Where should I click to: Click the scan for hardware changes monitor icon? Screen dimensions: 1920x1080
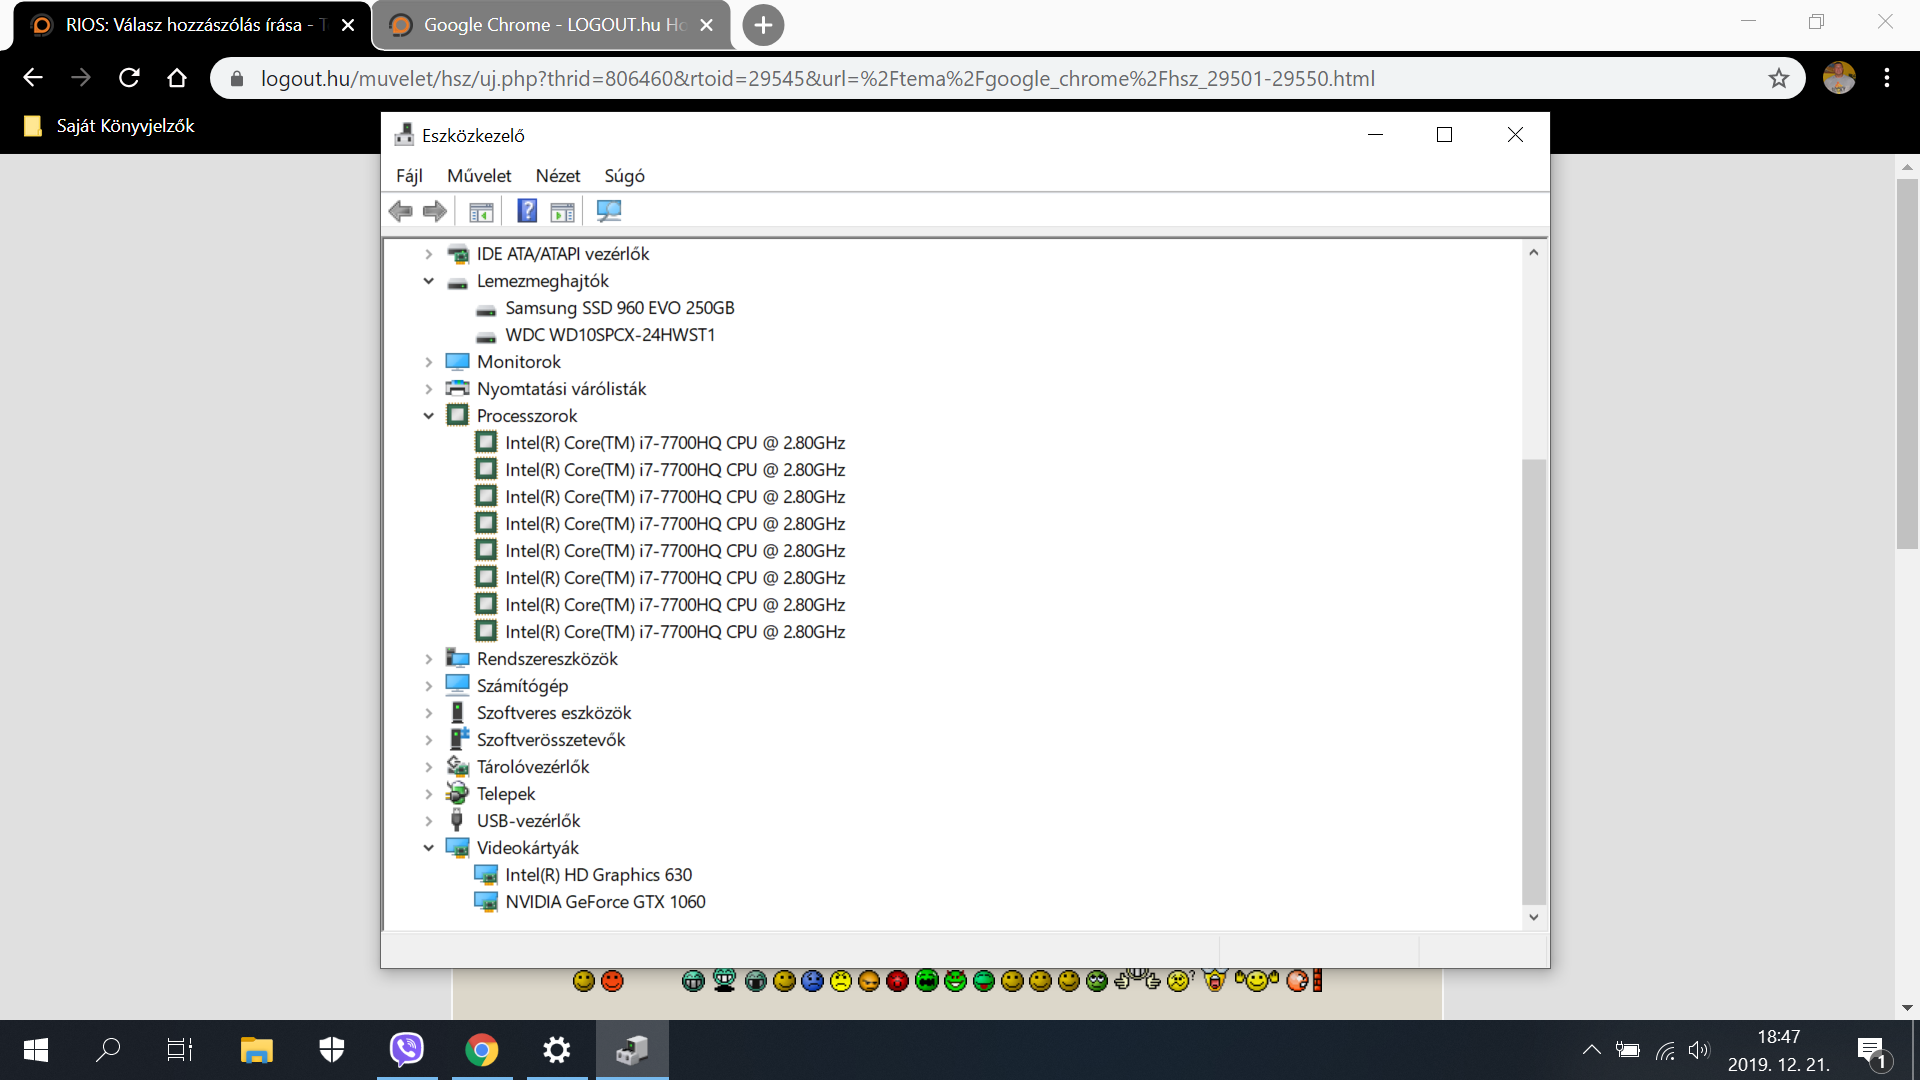(608, 211)
